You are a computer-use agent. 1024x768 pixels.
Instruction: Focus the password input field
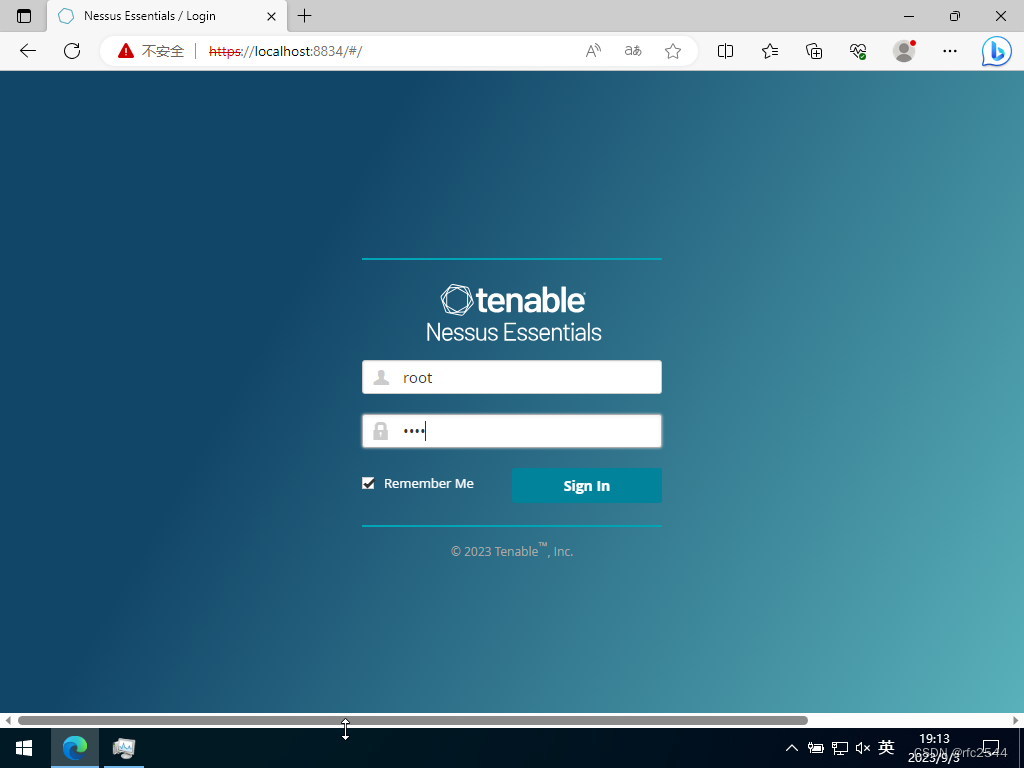511,431
